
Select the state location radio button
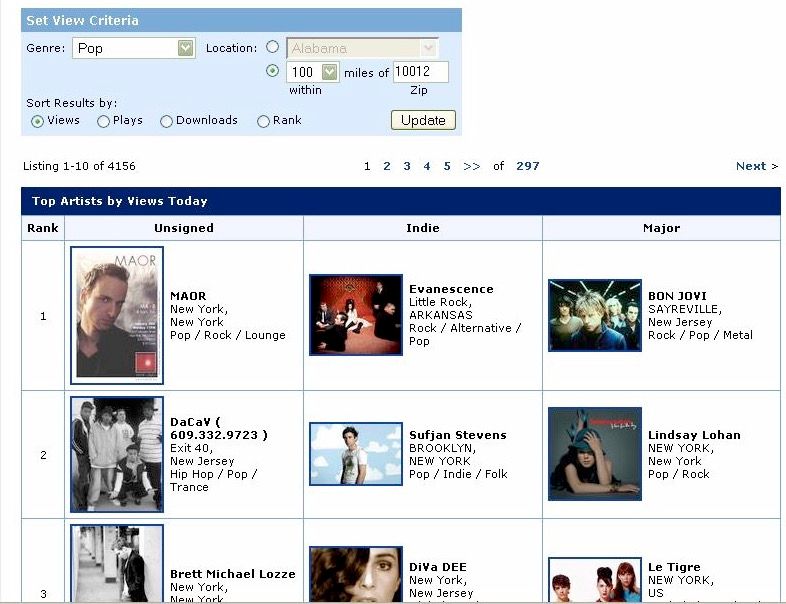click(x=272, y=47)
